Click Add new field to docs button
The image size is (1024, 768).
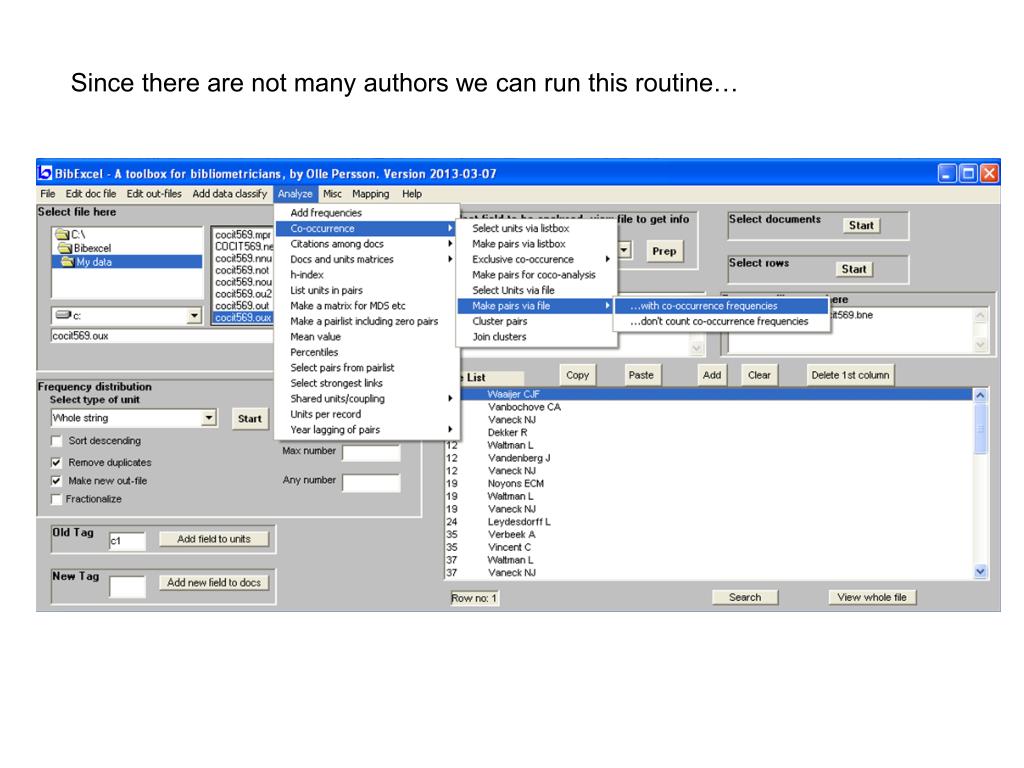[214, 583]
